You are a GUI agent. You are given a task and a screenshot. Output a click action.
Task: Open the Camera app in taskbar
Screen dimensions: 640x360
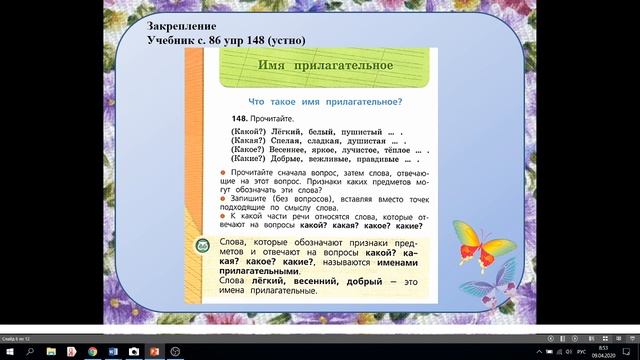pyautogui.click(x=134, y=352)
